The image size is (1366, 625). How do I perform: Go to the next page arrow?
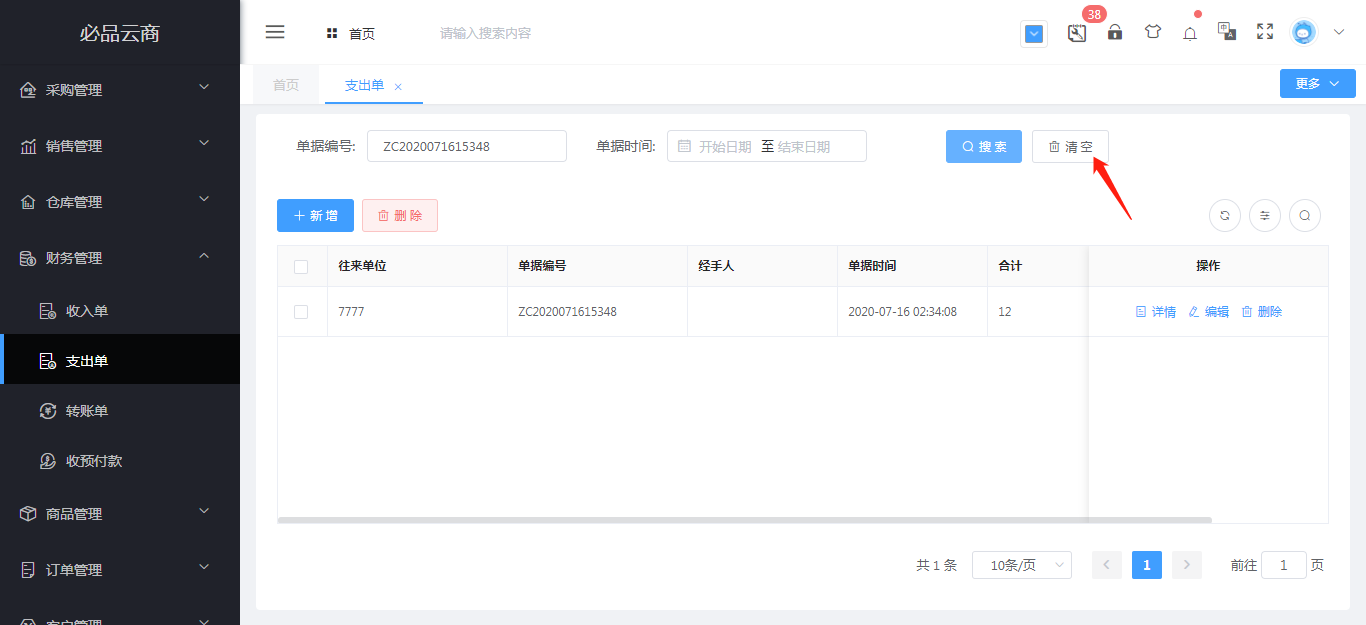[x=1187, y=565]
